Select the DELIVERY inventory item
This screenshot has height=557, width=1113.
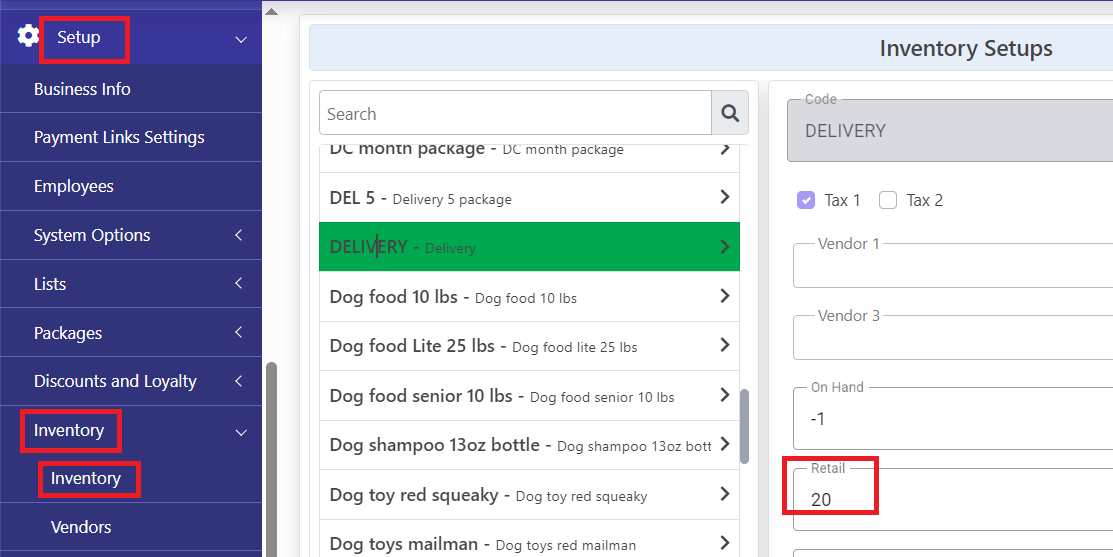pyautogui.click(x=530, y=247)
